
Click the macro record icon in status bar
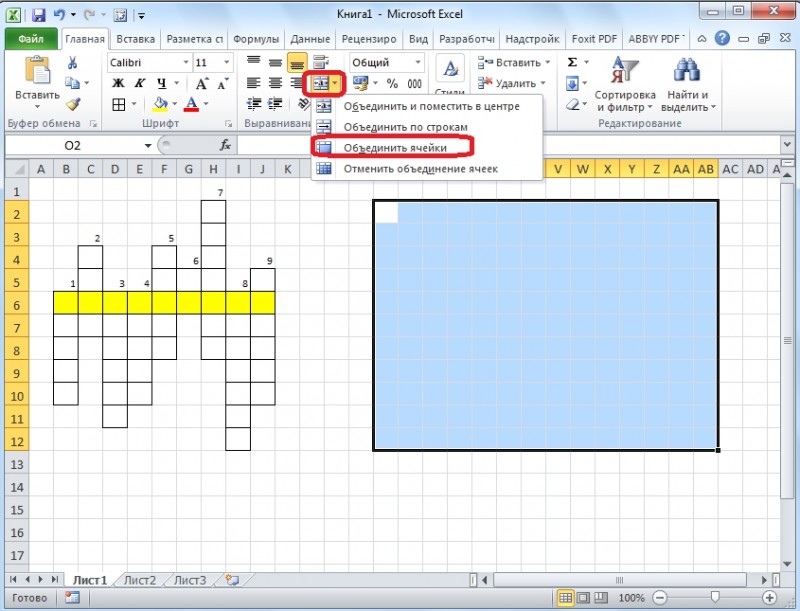pos(72,598)
